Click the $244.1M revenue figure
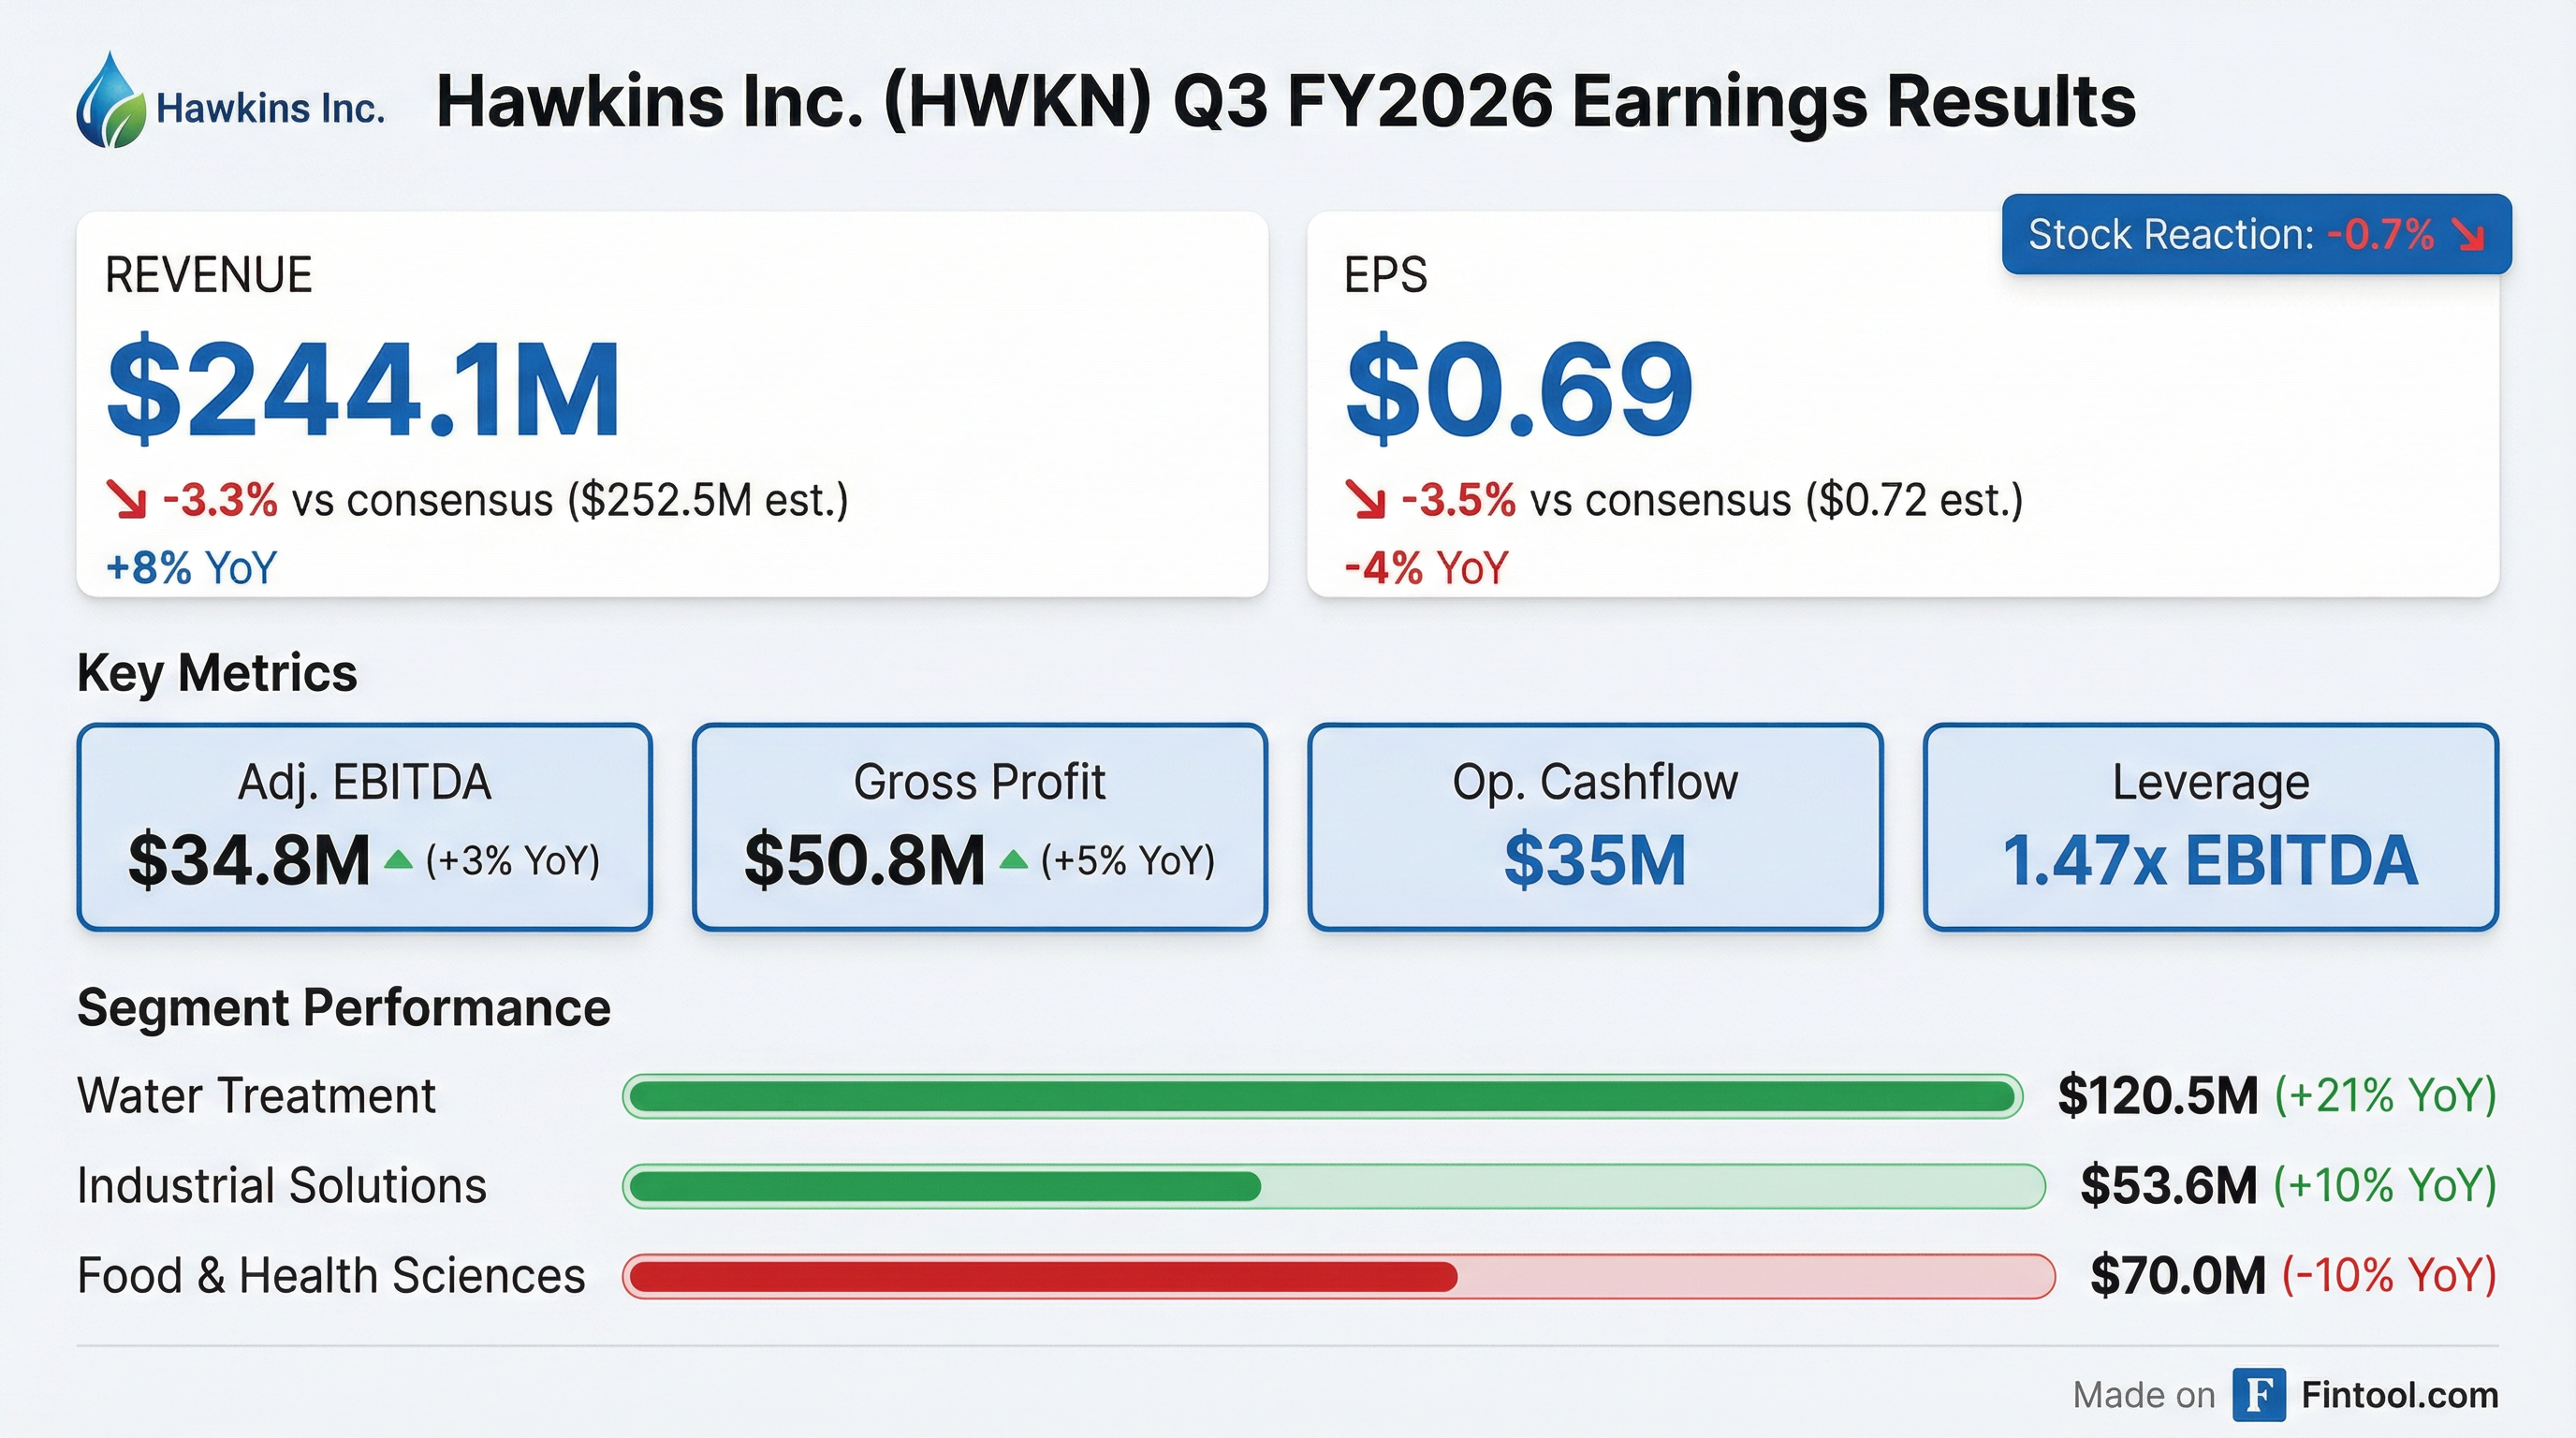This screenshot has height=1438, width=2576. (363, 390)
